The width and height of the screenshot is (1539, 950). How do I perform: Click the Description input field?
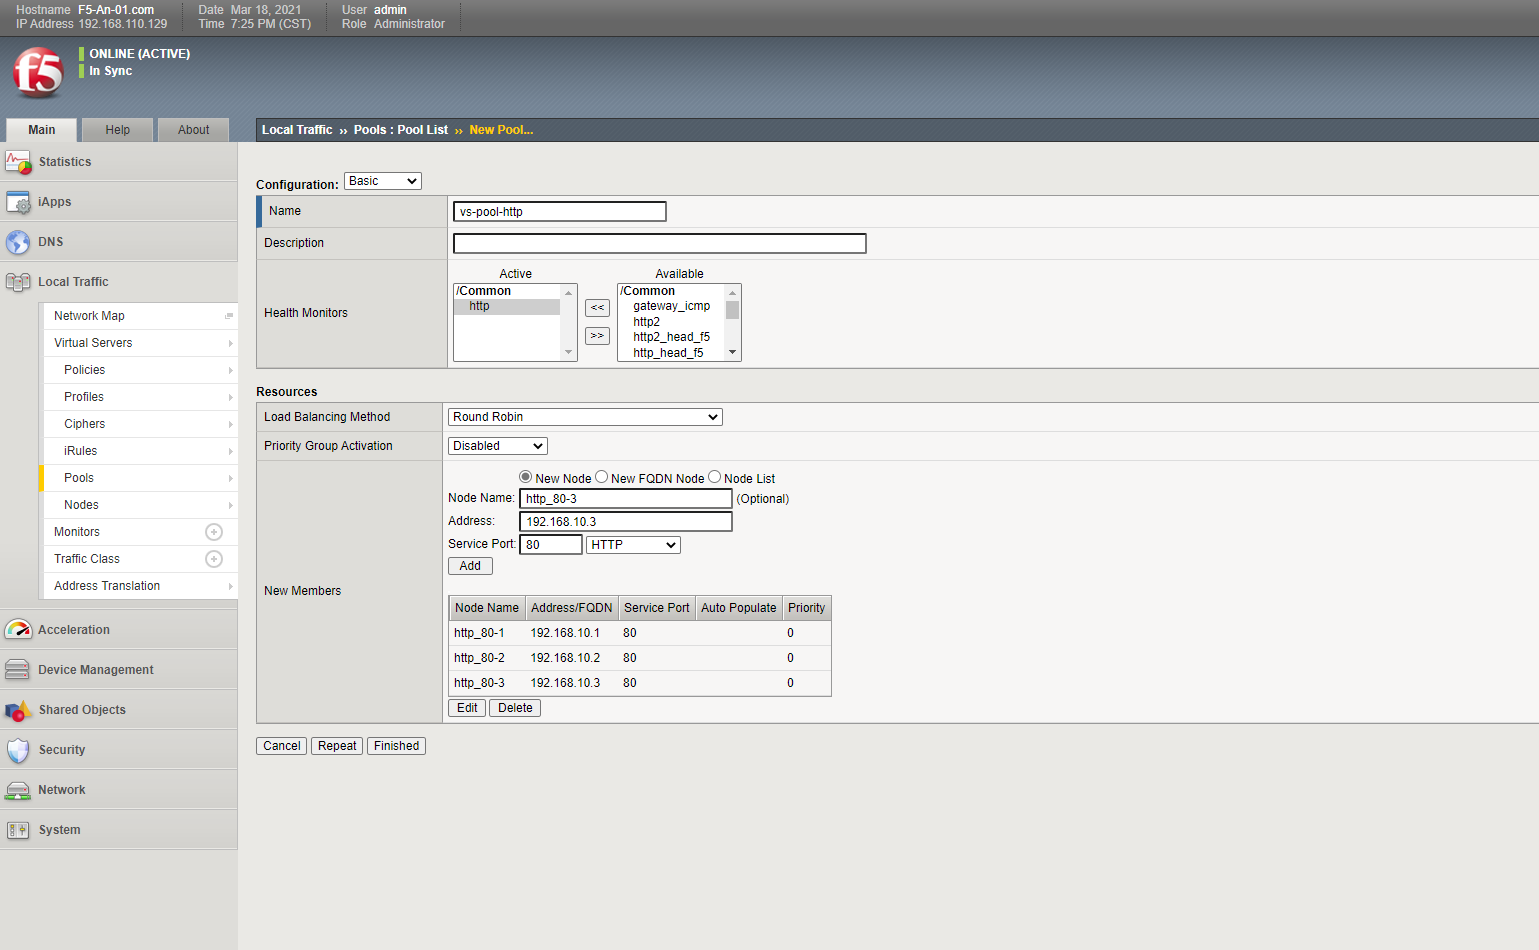[x=659, y=243]
